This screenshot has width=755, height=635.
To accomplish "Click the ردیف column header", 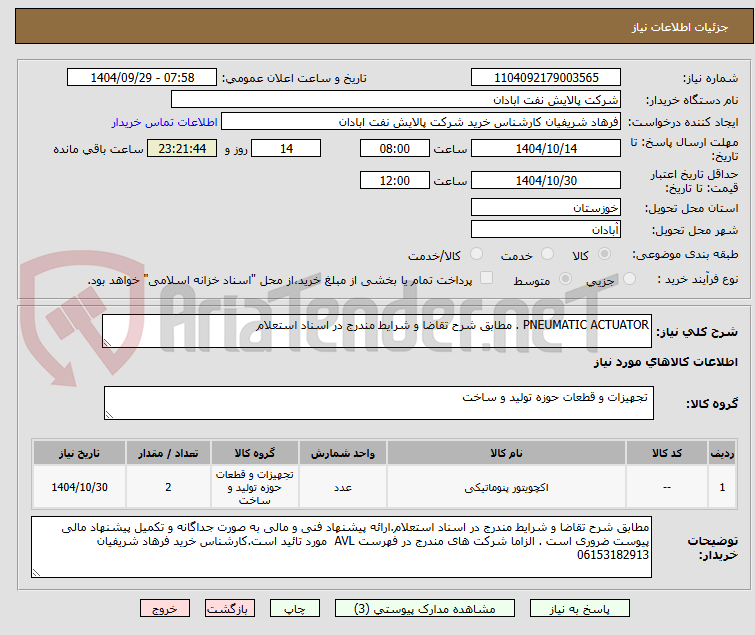I will pyautogui.click(x=722, y=453).
